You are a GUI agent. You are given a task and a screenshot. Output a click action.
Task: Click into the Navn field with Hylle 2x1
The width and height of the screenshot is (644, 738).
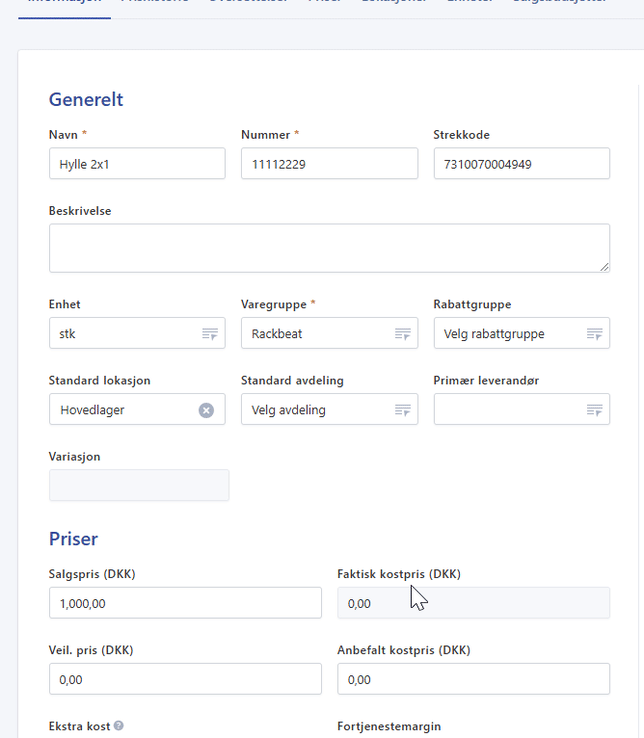click(x=136, y=164)
